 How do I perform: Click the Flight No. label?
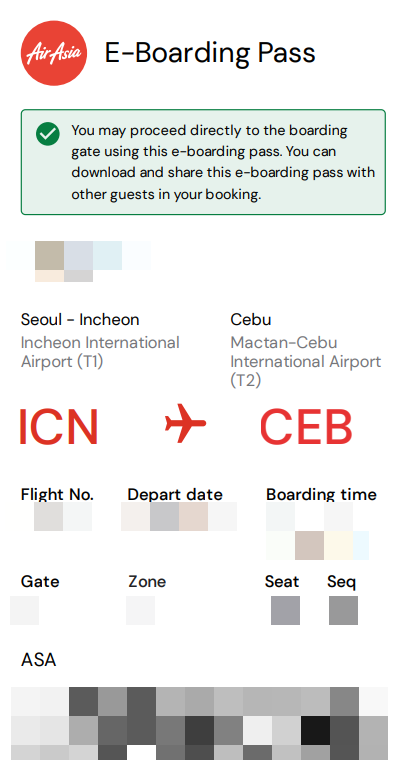tap(57, 494)
